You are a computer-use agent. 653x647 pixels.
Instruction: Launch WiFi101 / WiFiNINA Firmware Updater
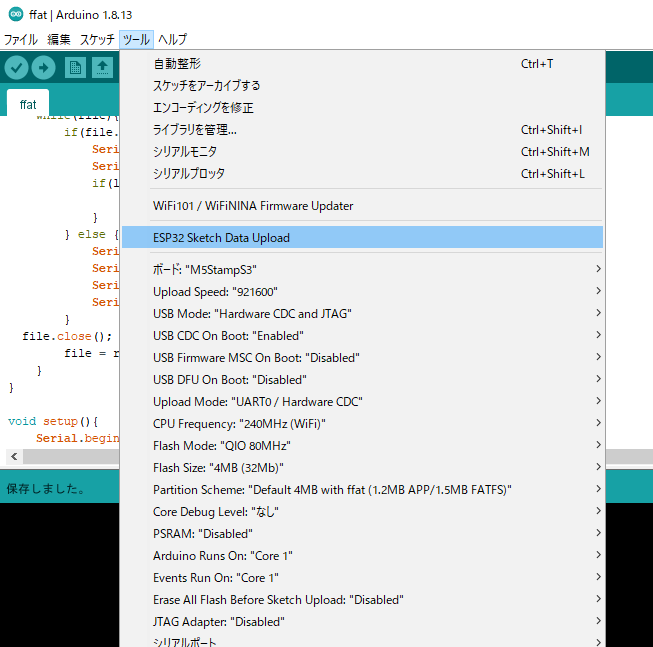tap(362, 206)
